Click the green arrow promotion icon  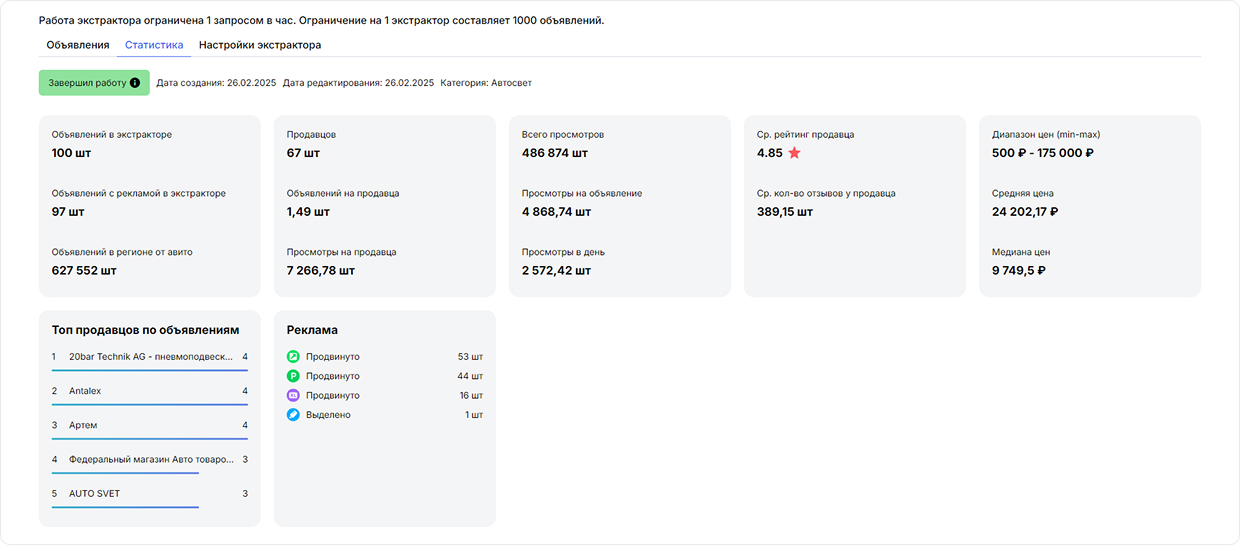pyautogui.click(x=293, y=357)
